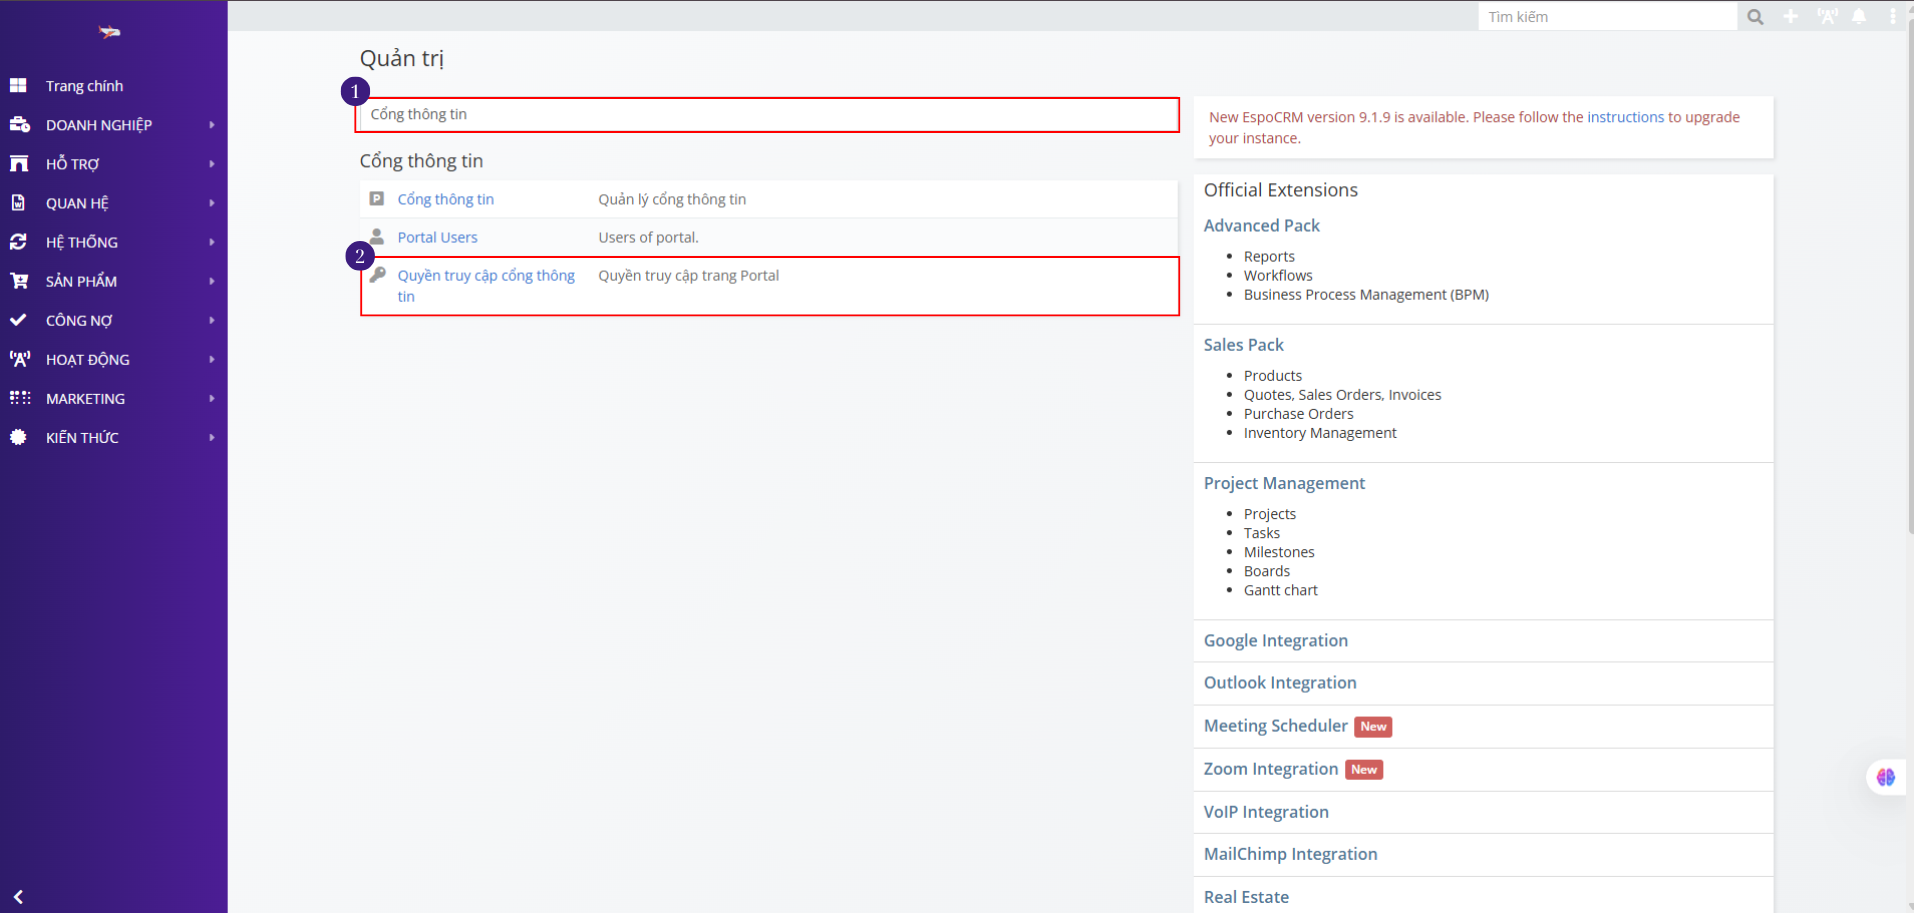Click the broadcast tower icon in top bar

coord(1827,17)
